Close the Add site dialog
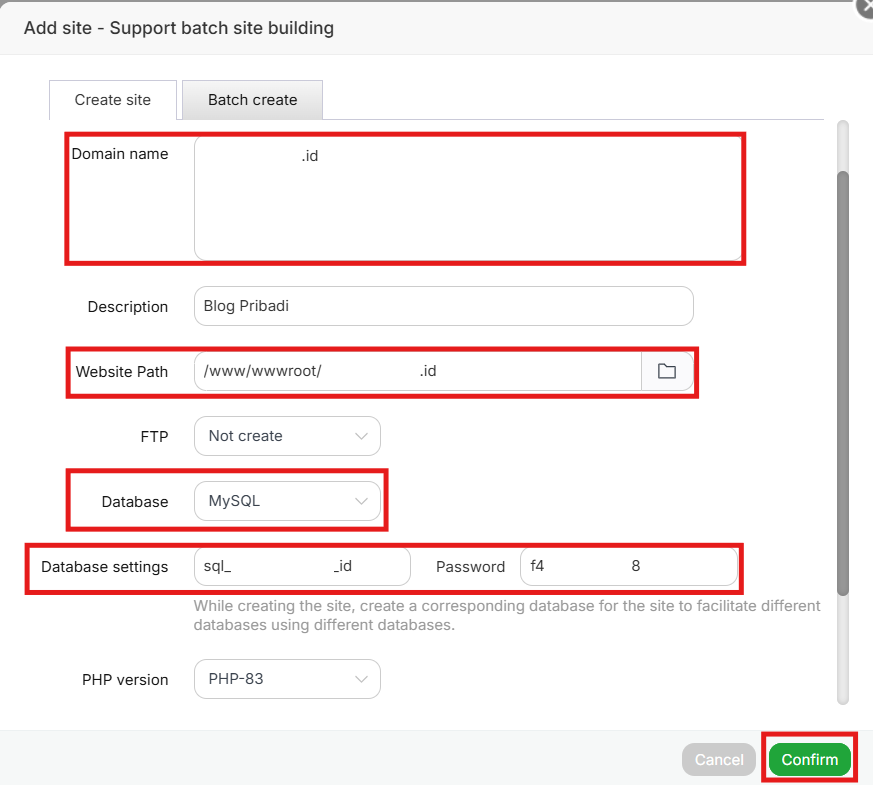This screenshot has height=785, width=873. [864, 8]
